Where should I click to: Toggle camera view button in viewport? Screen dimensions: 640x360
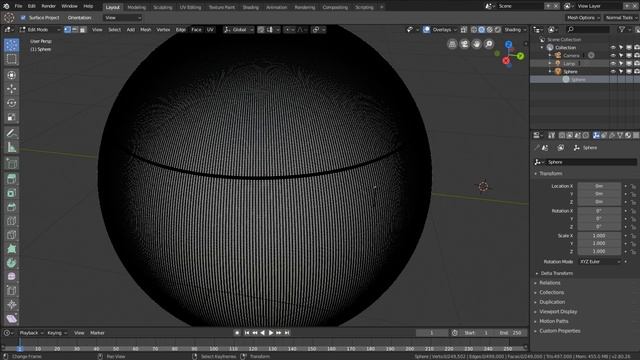point(464,44)
